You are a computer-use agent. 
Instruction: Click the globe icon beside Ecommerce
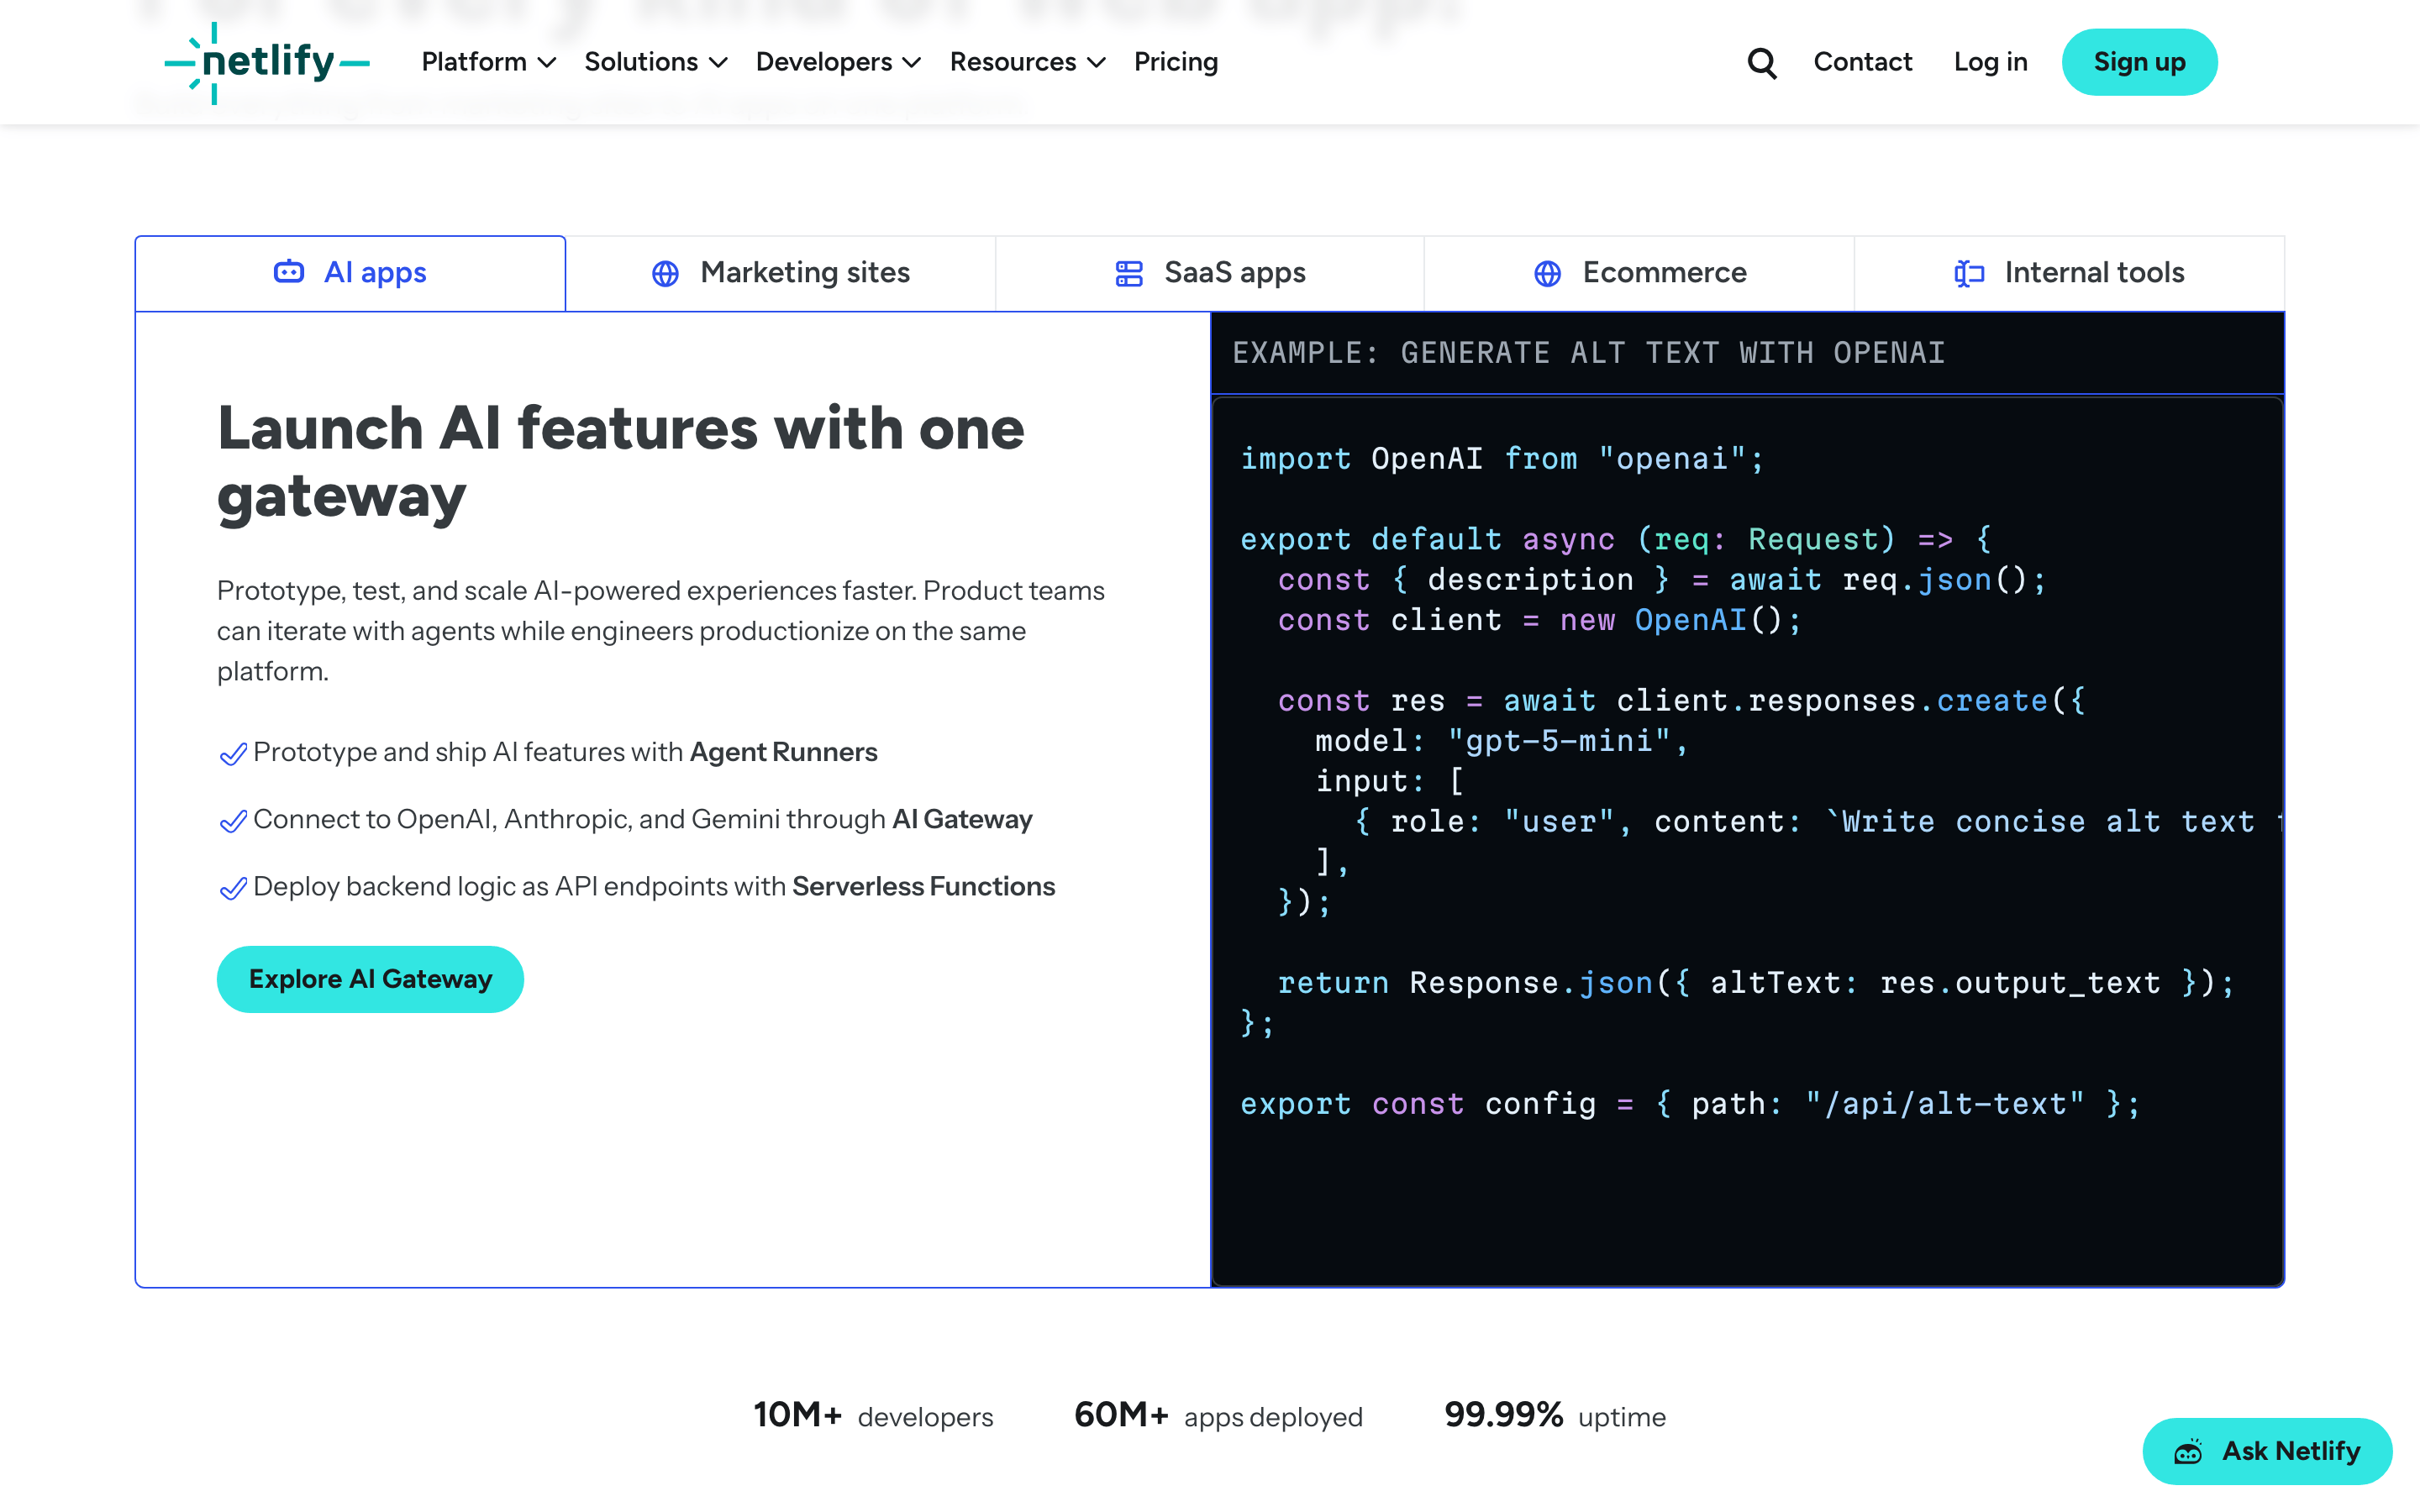pos(1547,273)
